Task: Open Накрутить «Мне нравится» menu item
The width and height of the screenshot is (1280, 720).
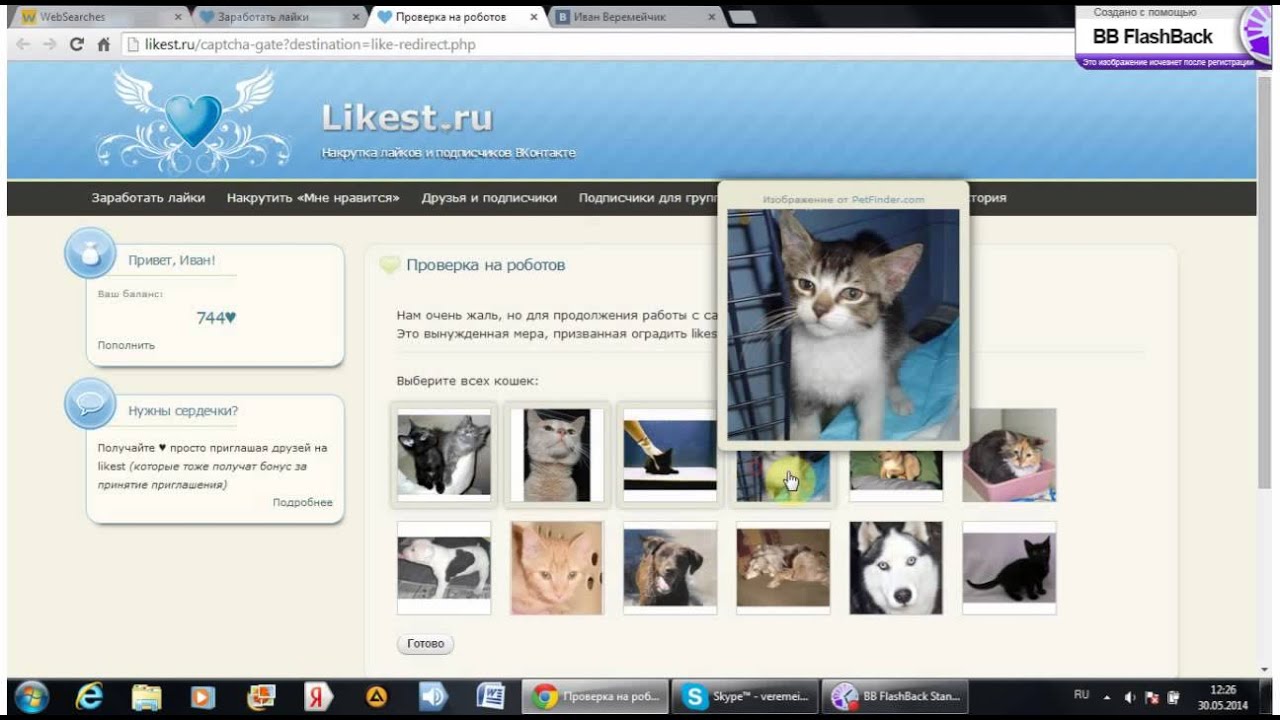Action: pyautogui.click(x=313, y=198)
